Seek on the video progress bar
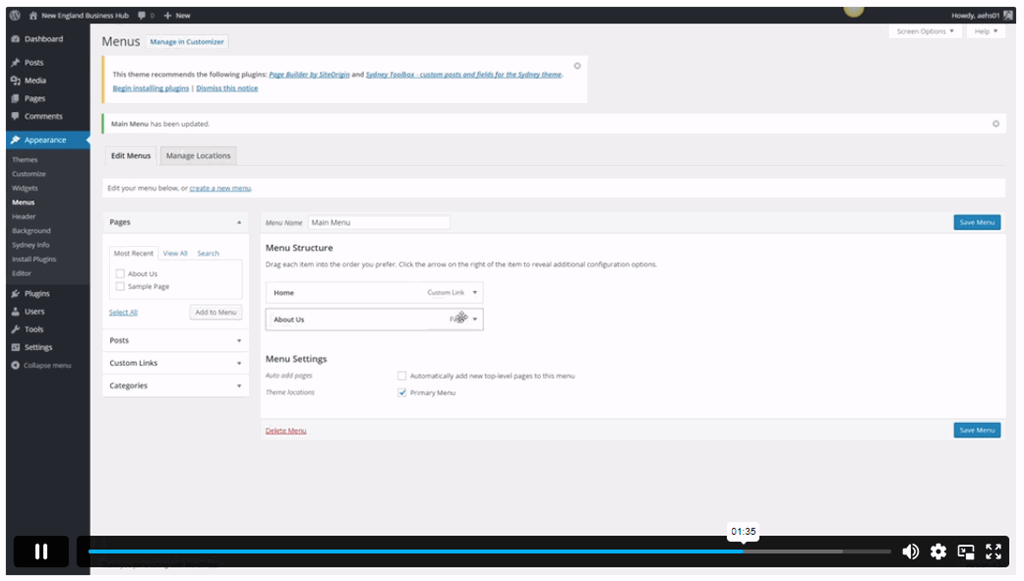 coord(490,552)
